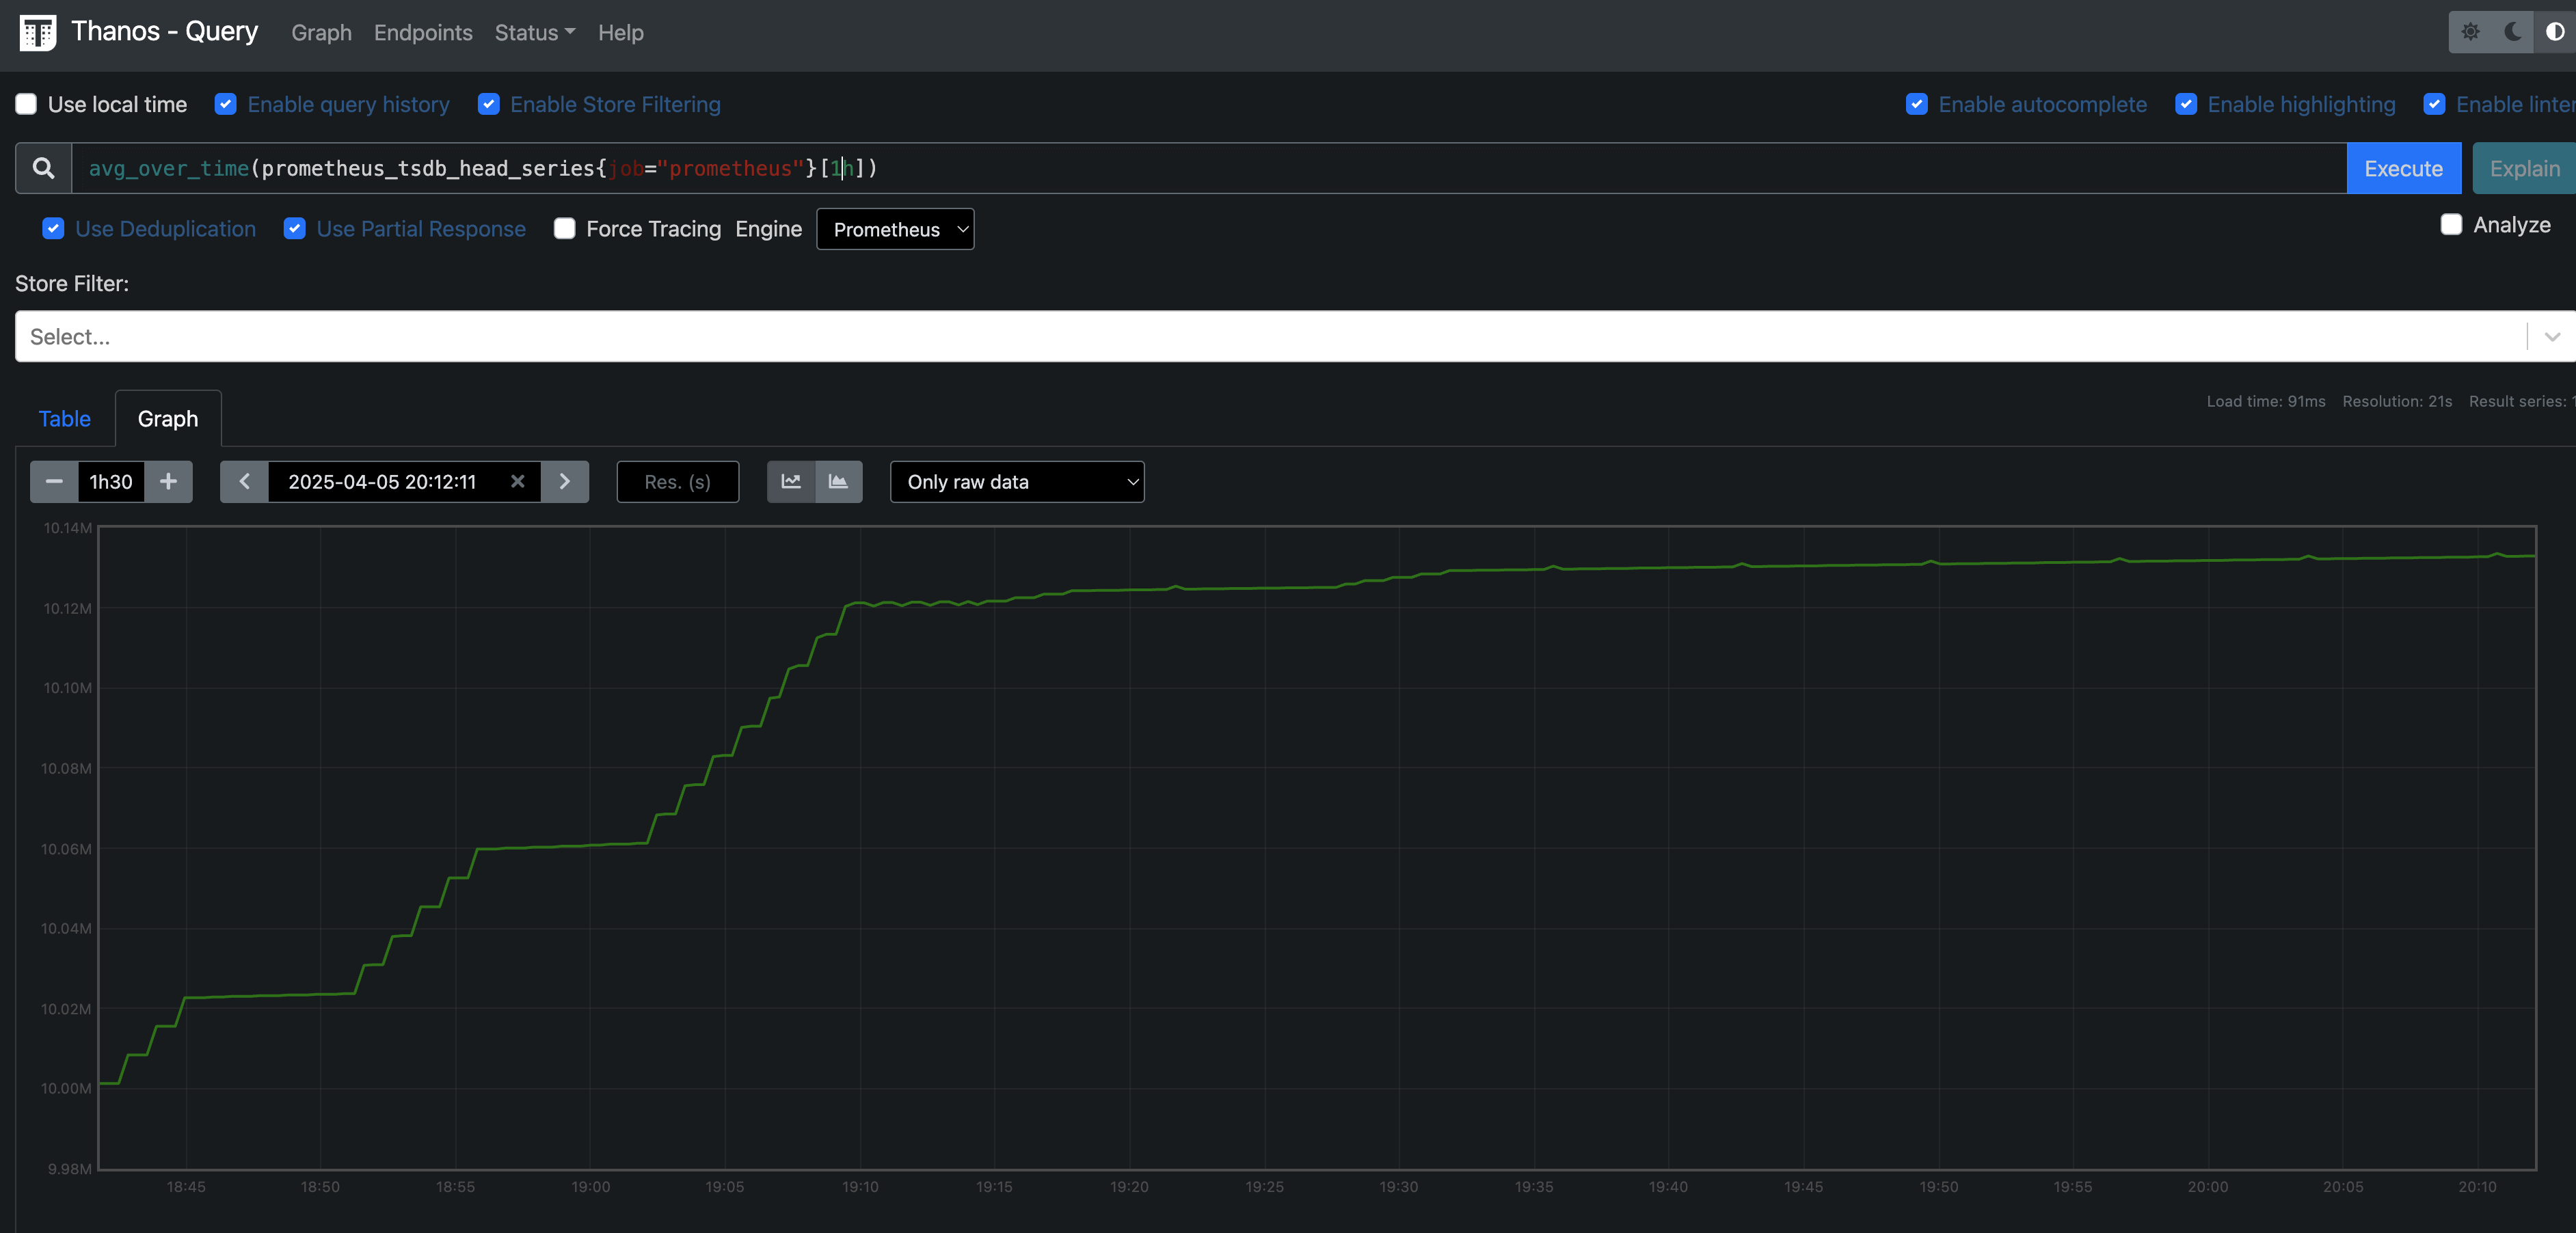Click Thanos - Query brand title
2576x1233 pixels.
165,31
